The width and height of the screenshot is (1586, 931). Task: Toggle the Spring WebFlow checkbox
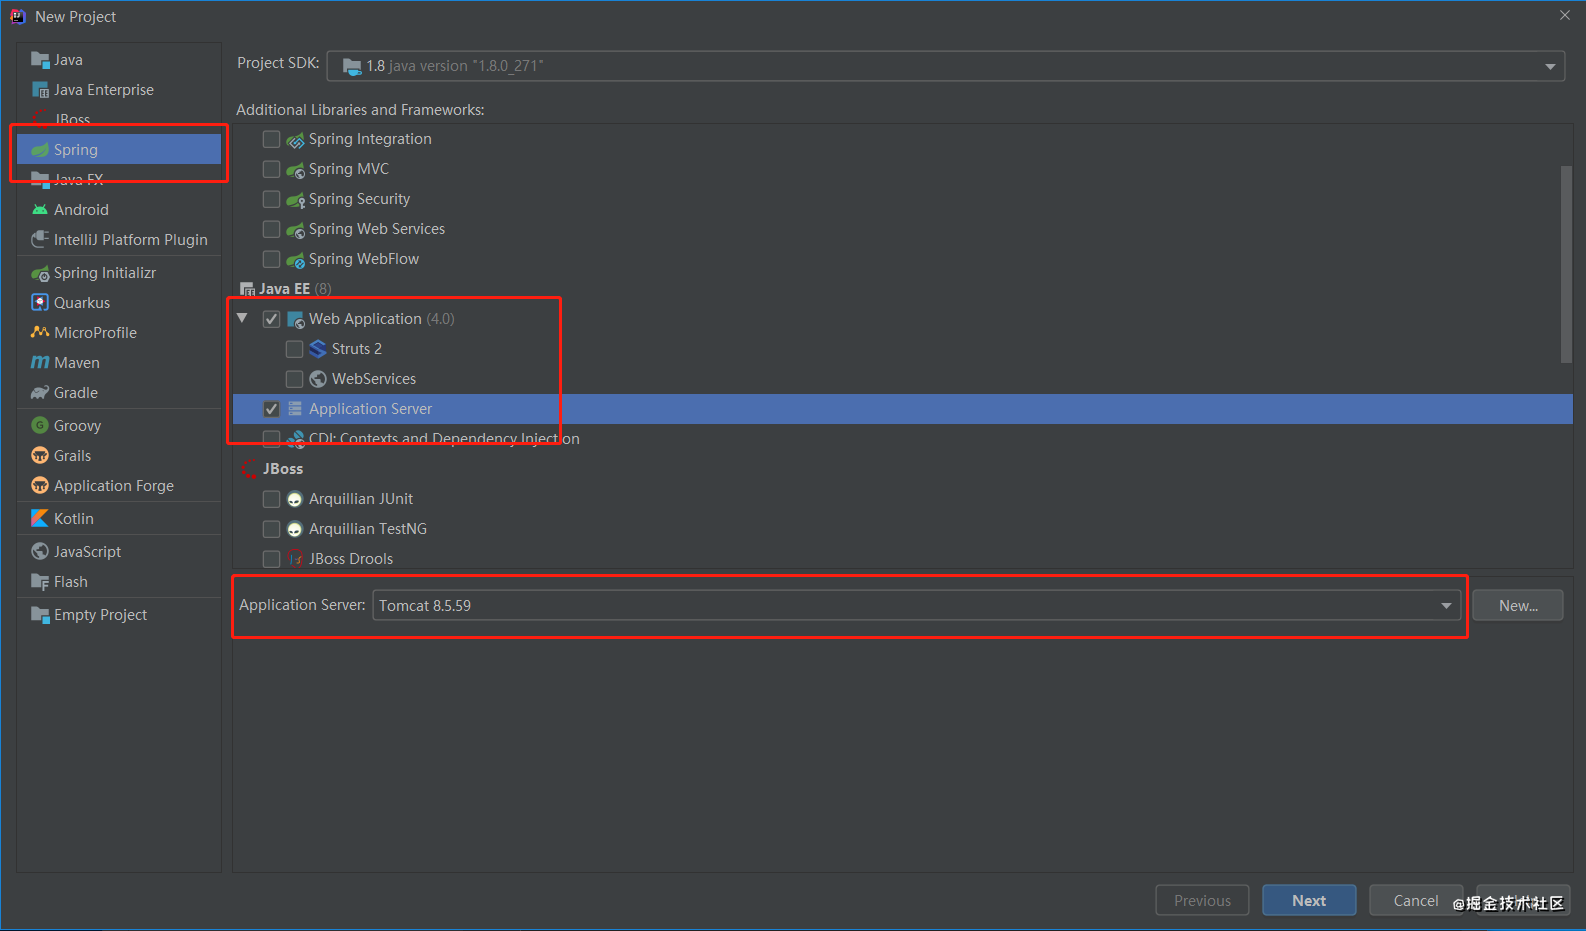(x=271, y=259)
